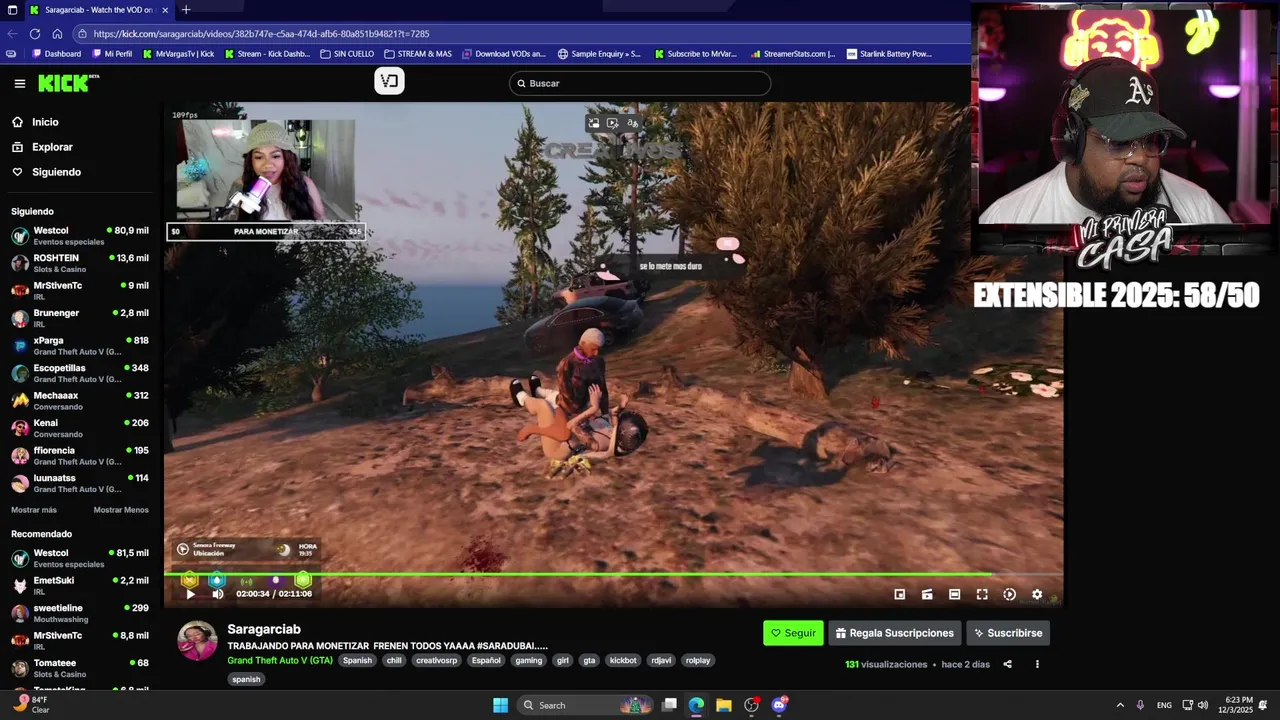This screenshot has height=720, width=1280.
Task: Open fflorencia channel in sidebar
Action: pyautogui.click(x=80, y=455)
